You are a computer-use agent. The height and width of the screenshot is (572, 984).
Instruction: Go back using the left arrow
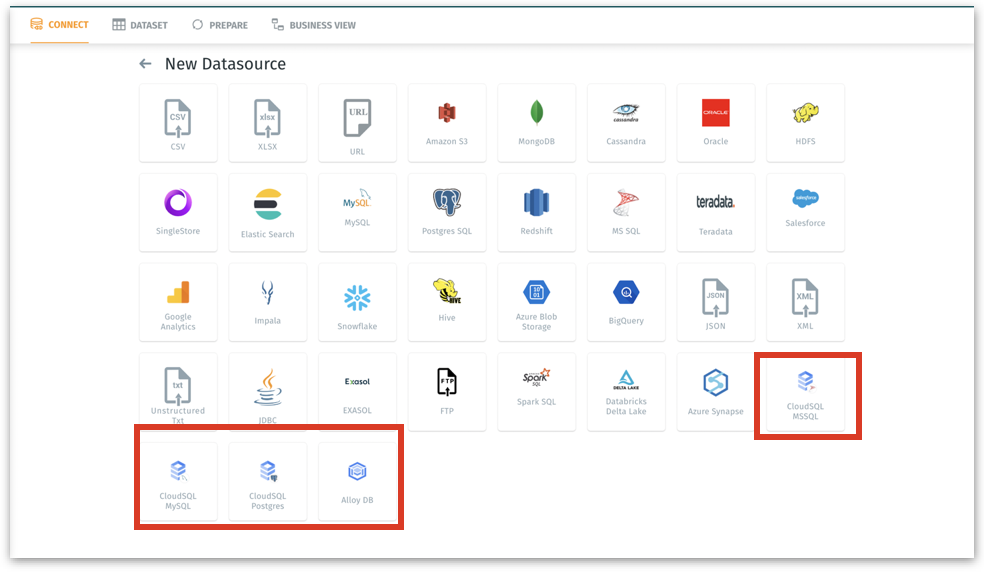pyautogui.click(x=145, y=63)
